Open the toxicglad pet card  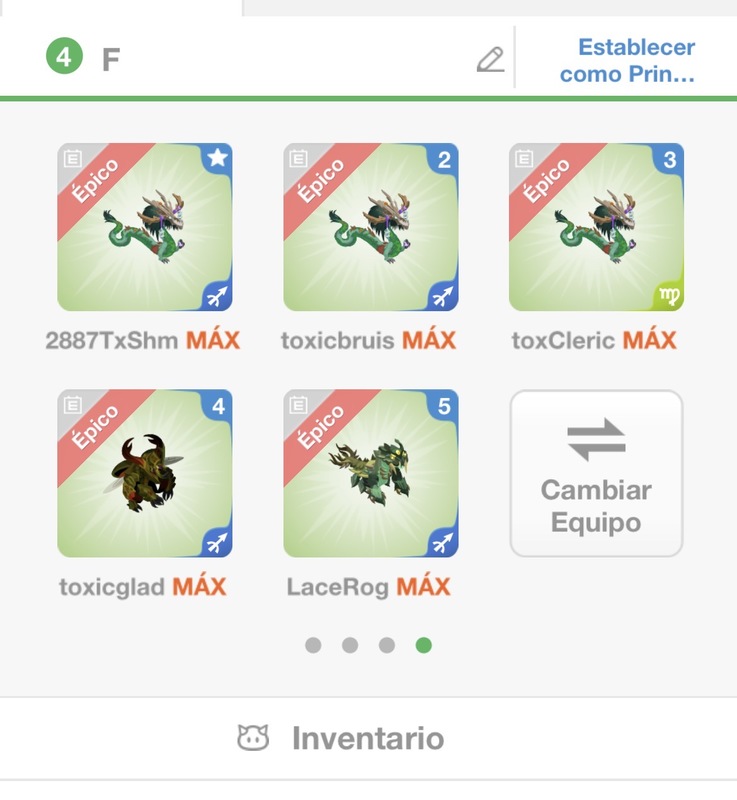click(145, 473)
